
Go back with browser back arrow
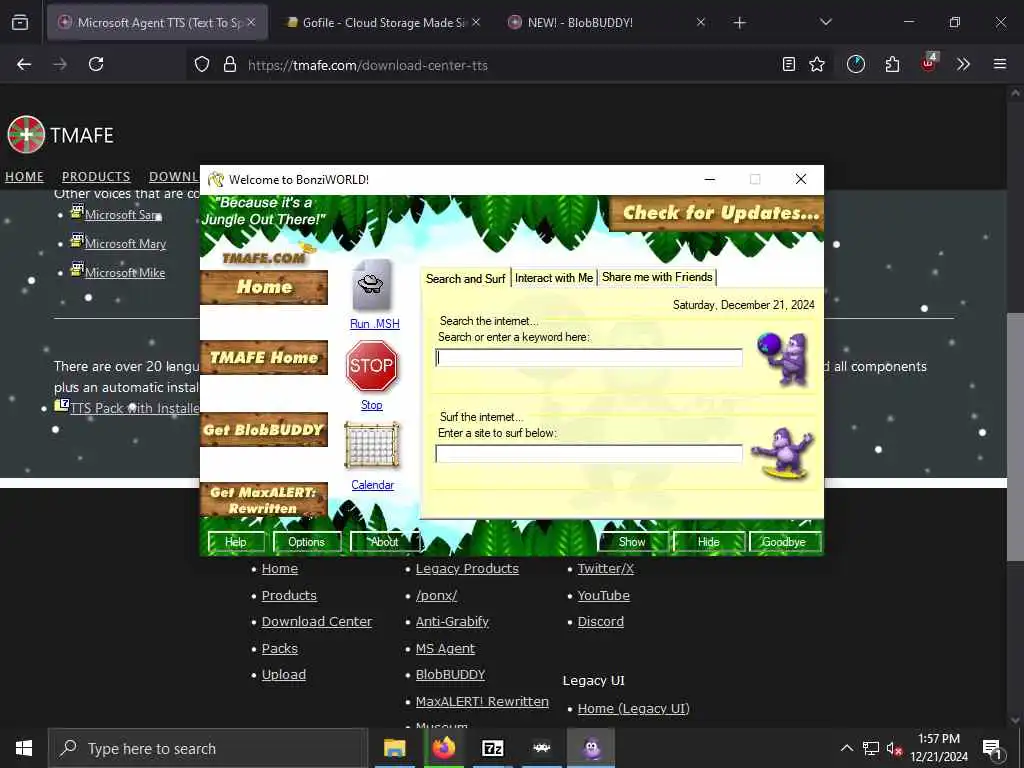click(24, 65)
